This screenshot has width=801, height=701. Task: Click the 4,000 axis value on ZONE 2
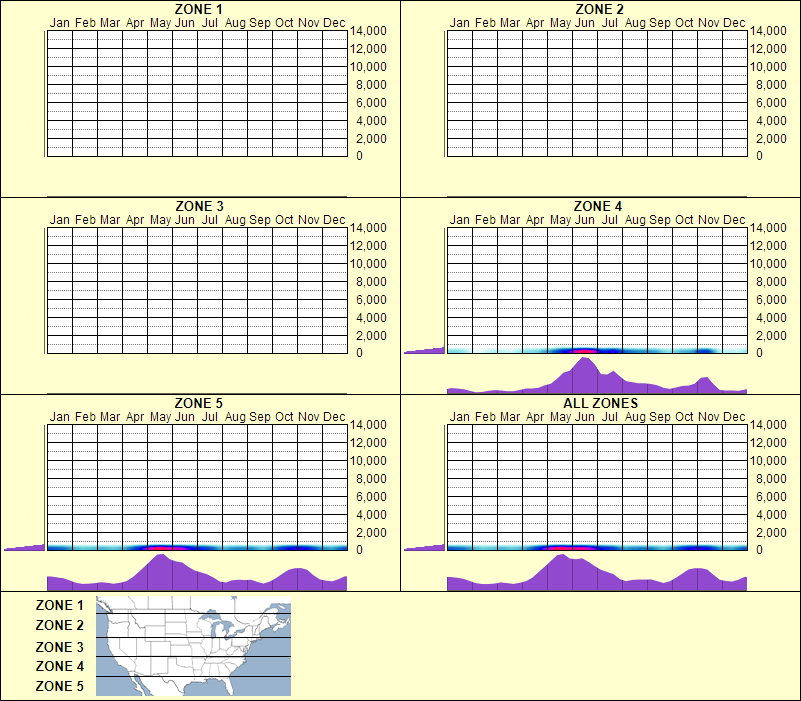[x=771, y=121]
